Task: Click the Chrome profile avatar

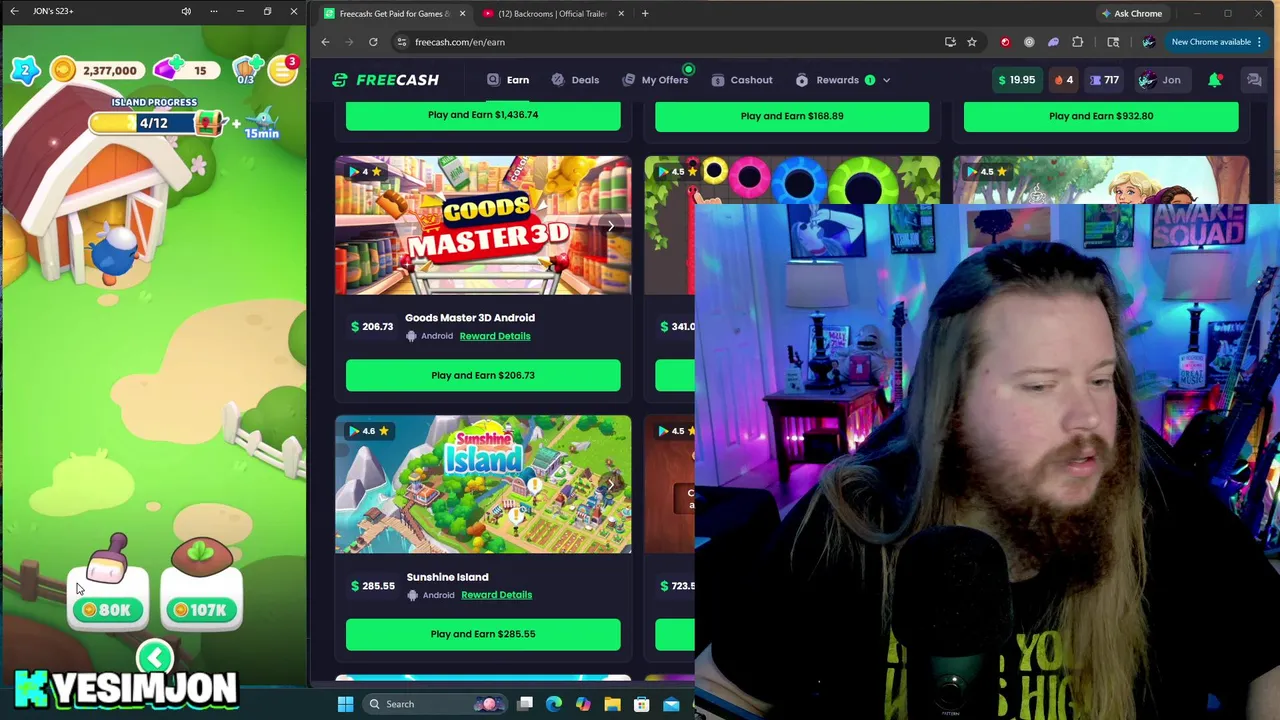Action: [1148, 42]
